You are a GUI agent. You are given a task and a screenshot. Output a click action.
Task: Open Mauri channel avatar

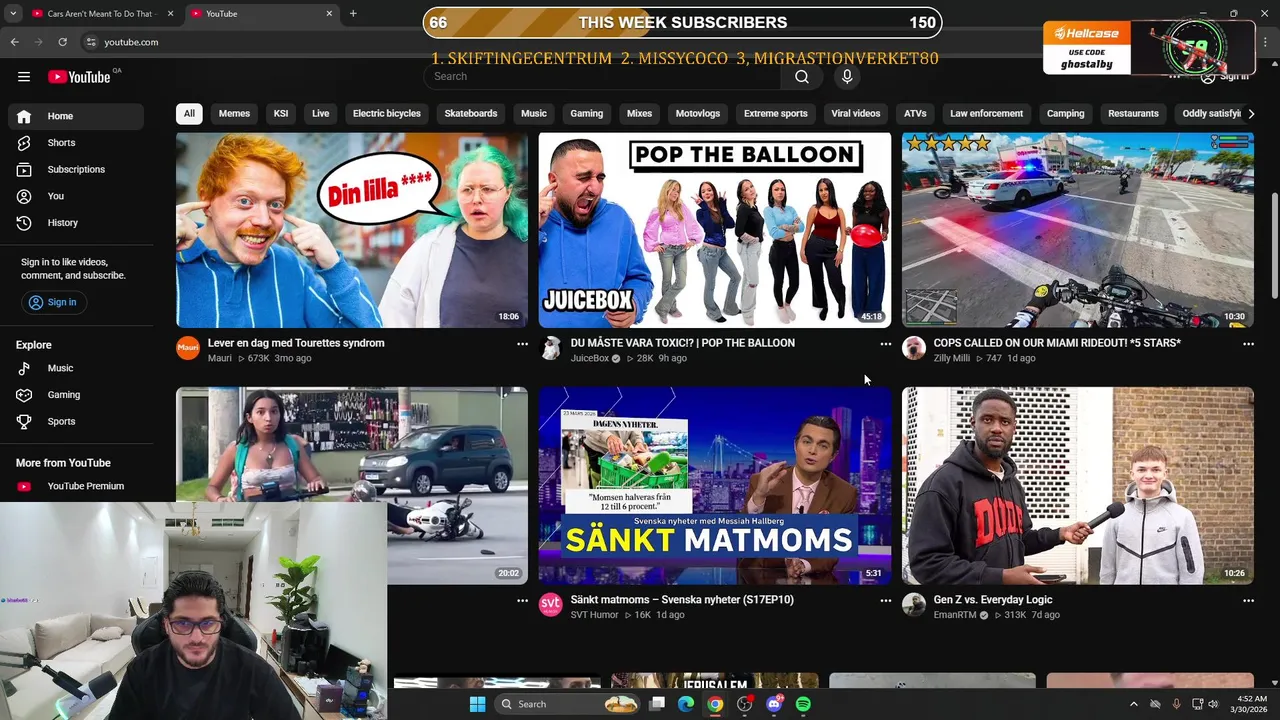tap(188, 348)
